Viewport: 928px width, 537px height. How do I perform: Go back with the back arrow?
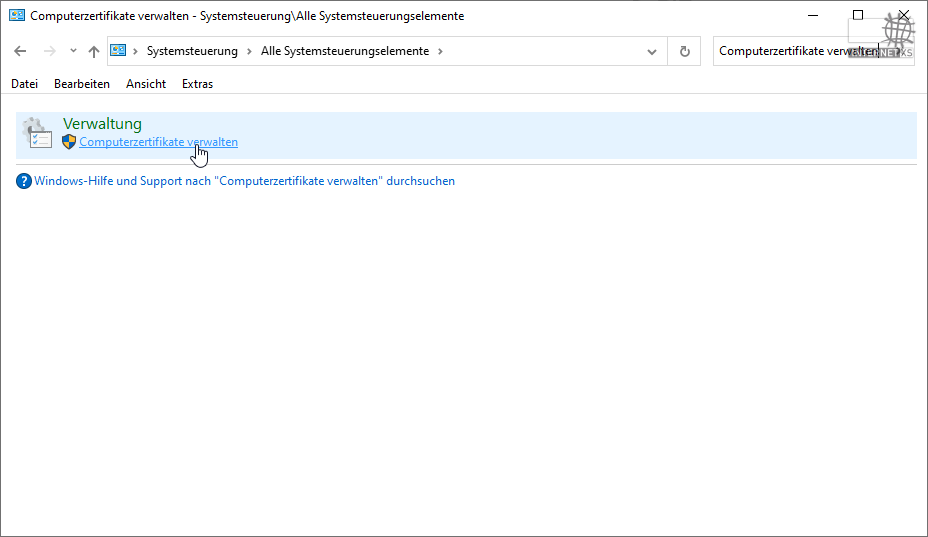click(x=20, y=52)
